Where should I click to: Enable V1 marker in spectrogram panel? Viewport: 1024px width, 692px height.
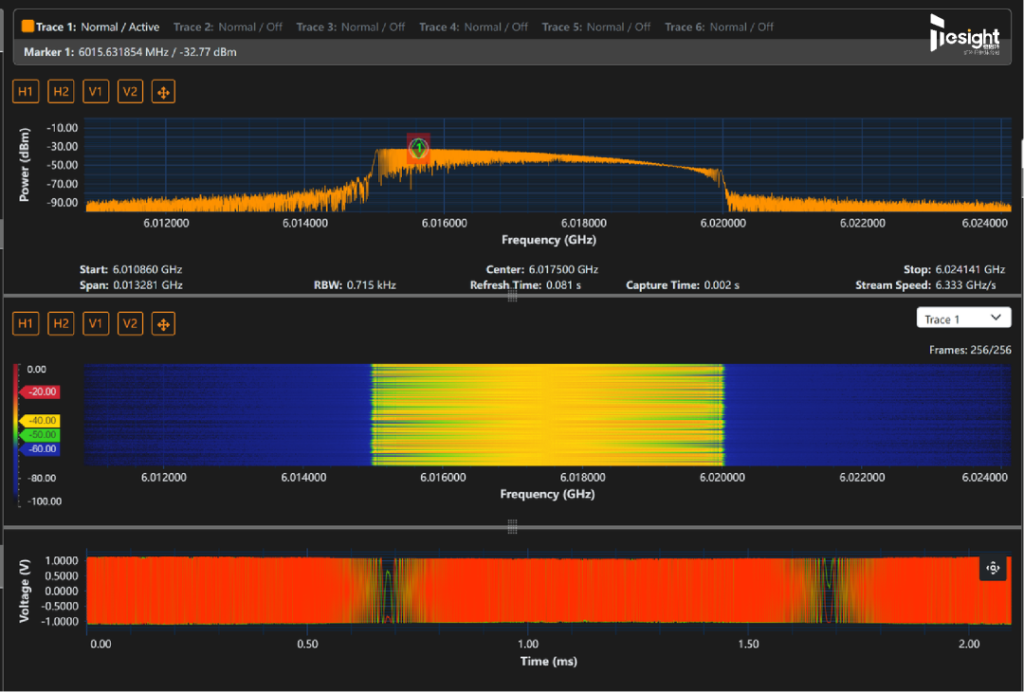[95, 324]
